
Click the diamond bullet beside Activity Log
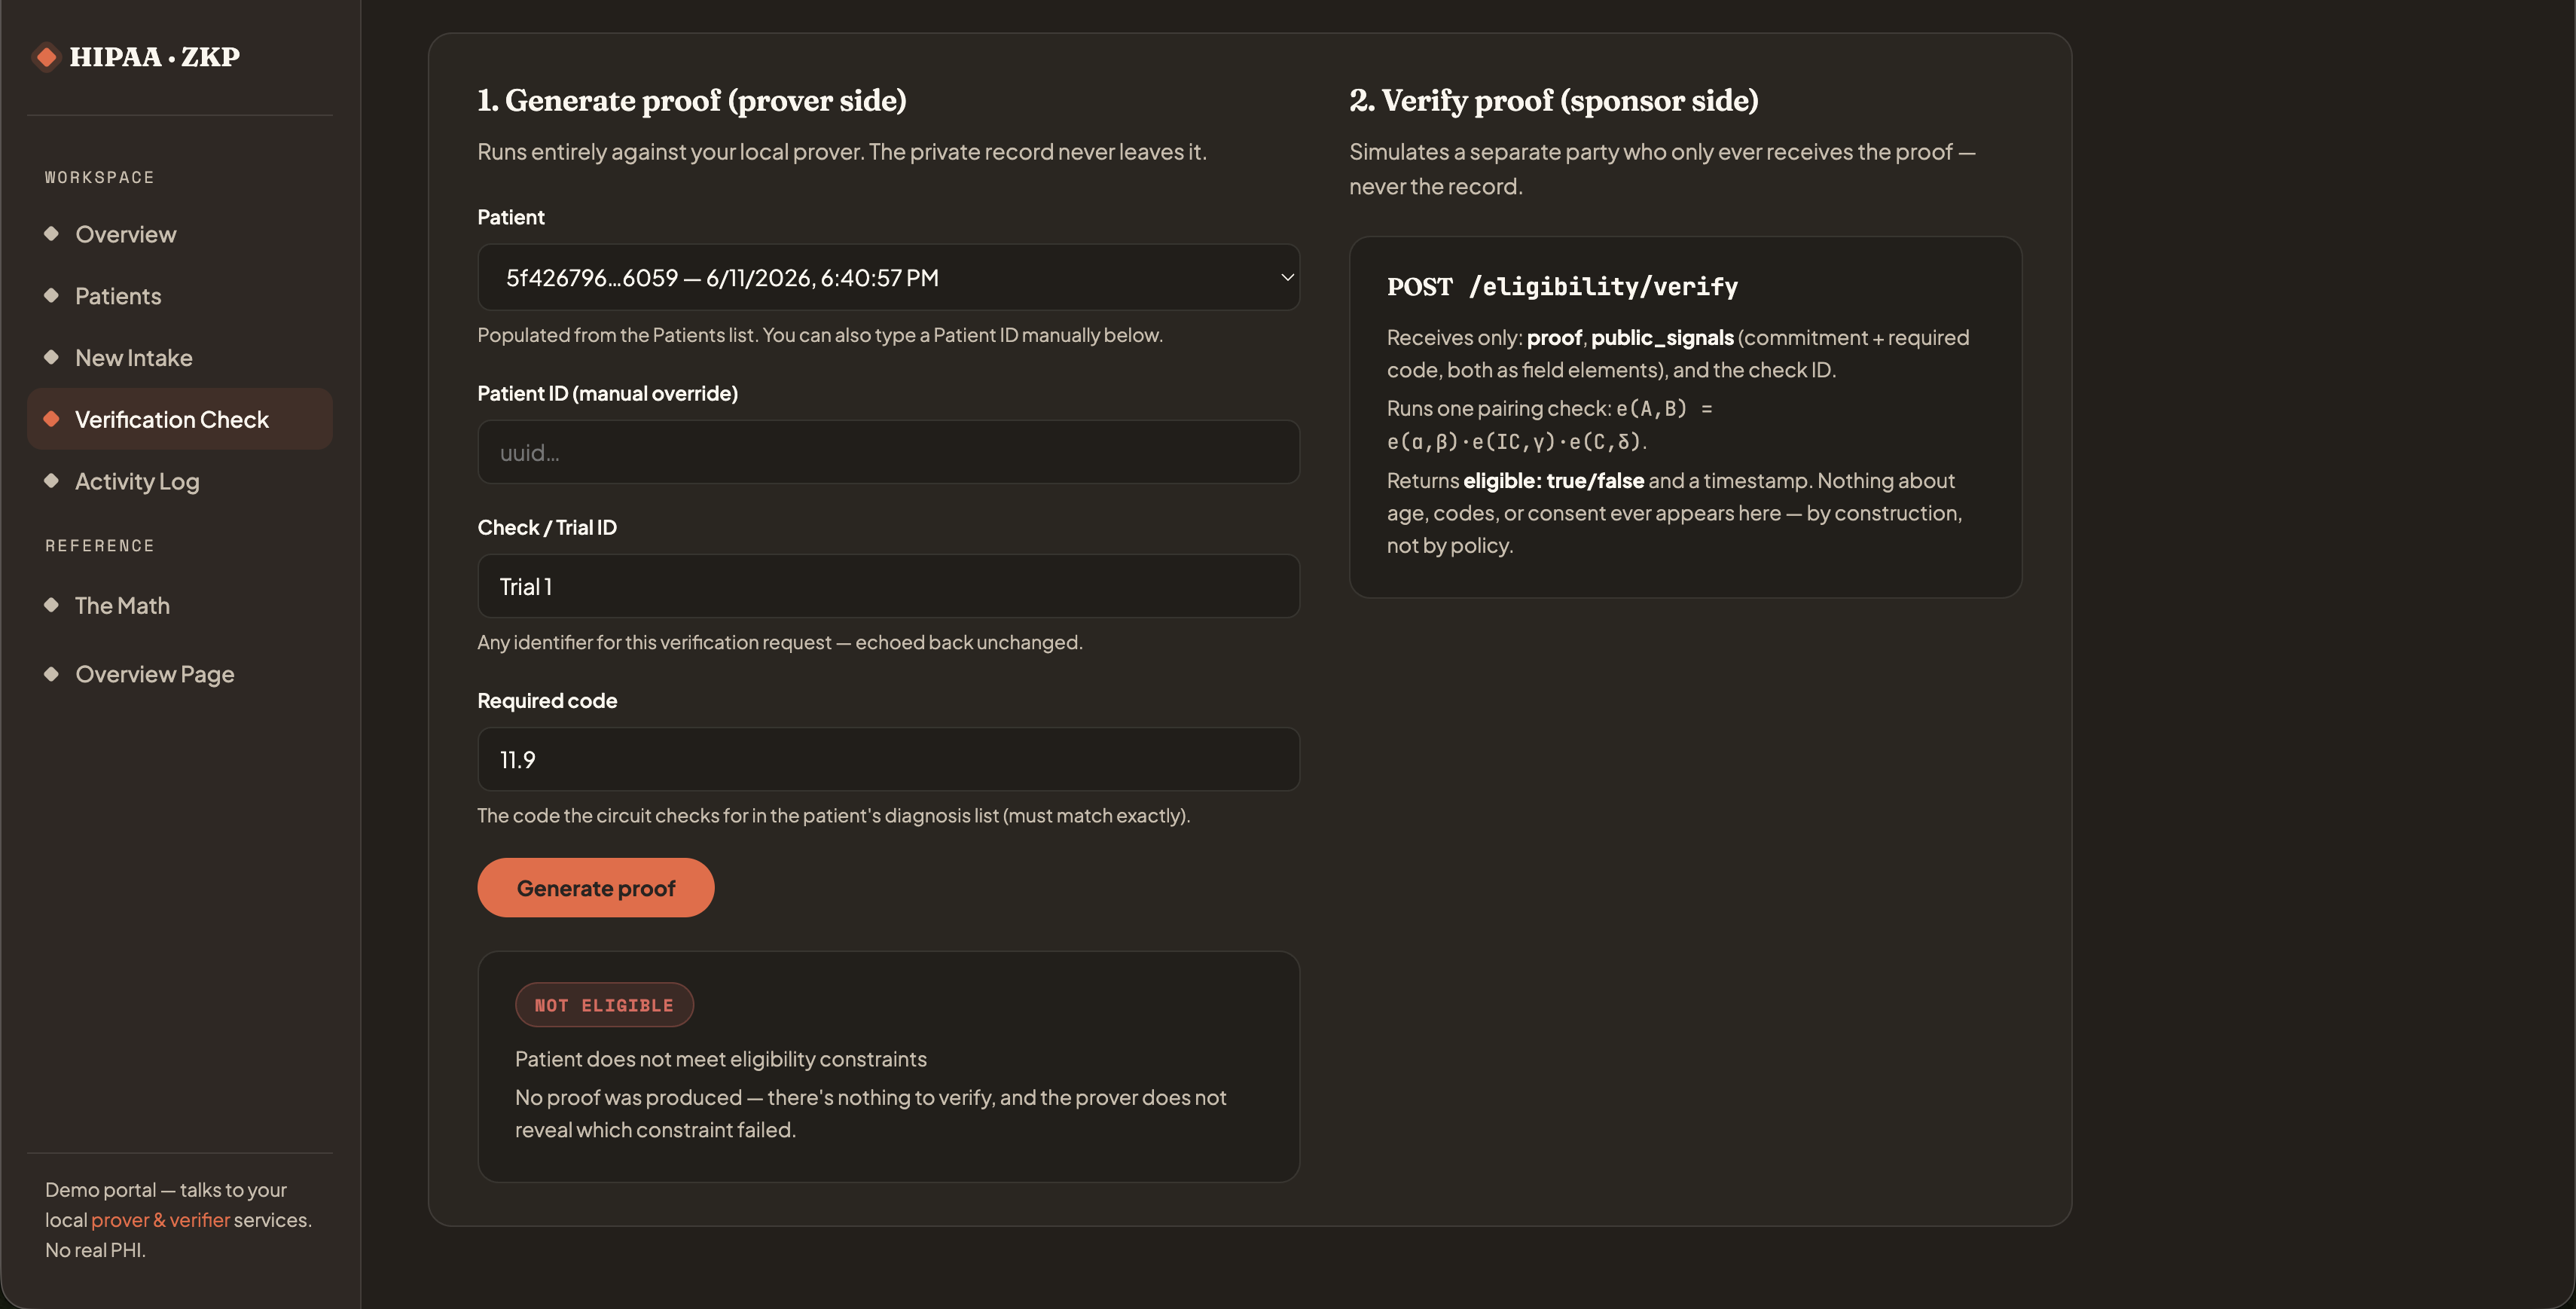coord(51,480)
